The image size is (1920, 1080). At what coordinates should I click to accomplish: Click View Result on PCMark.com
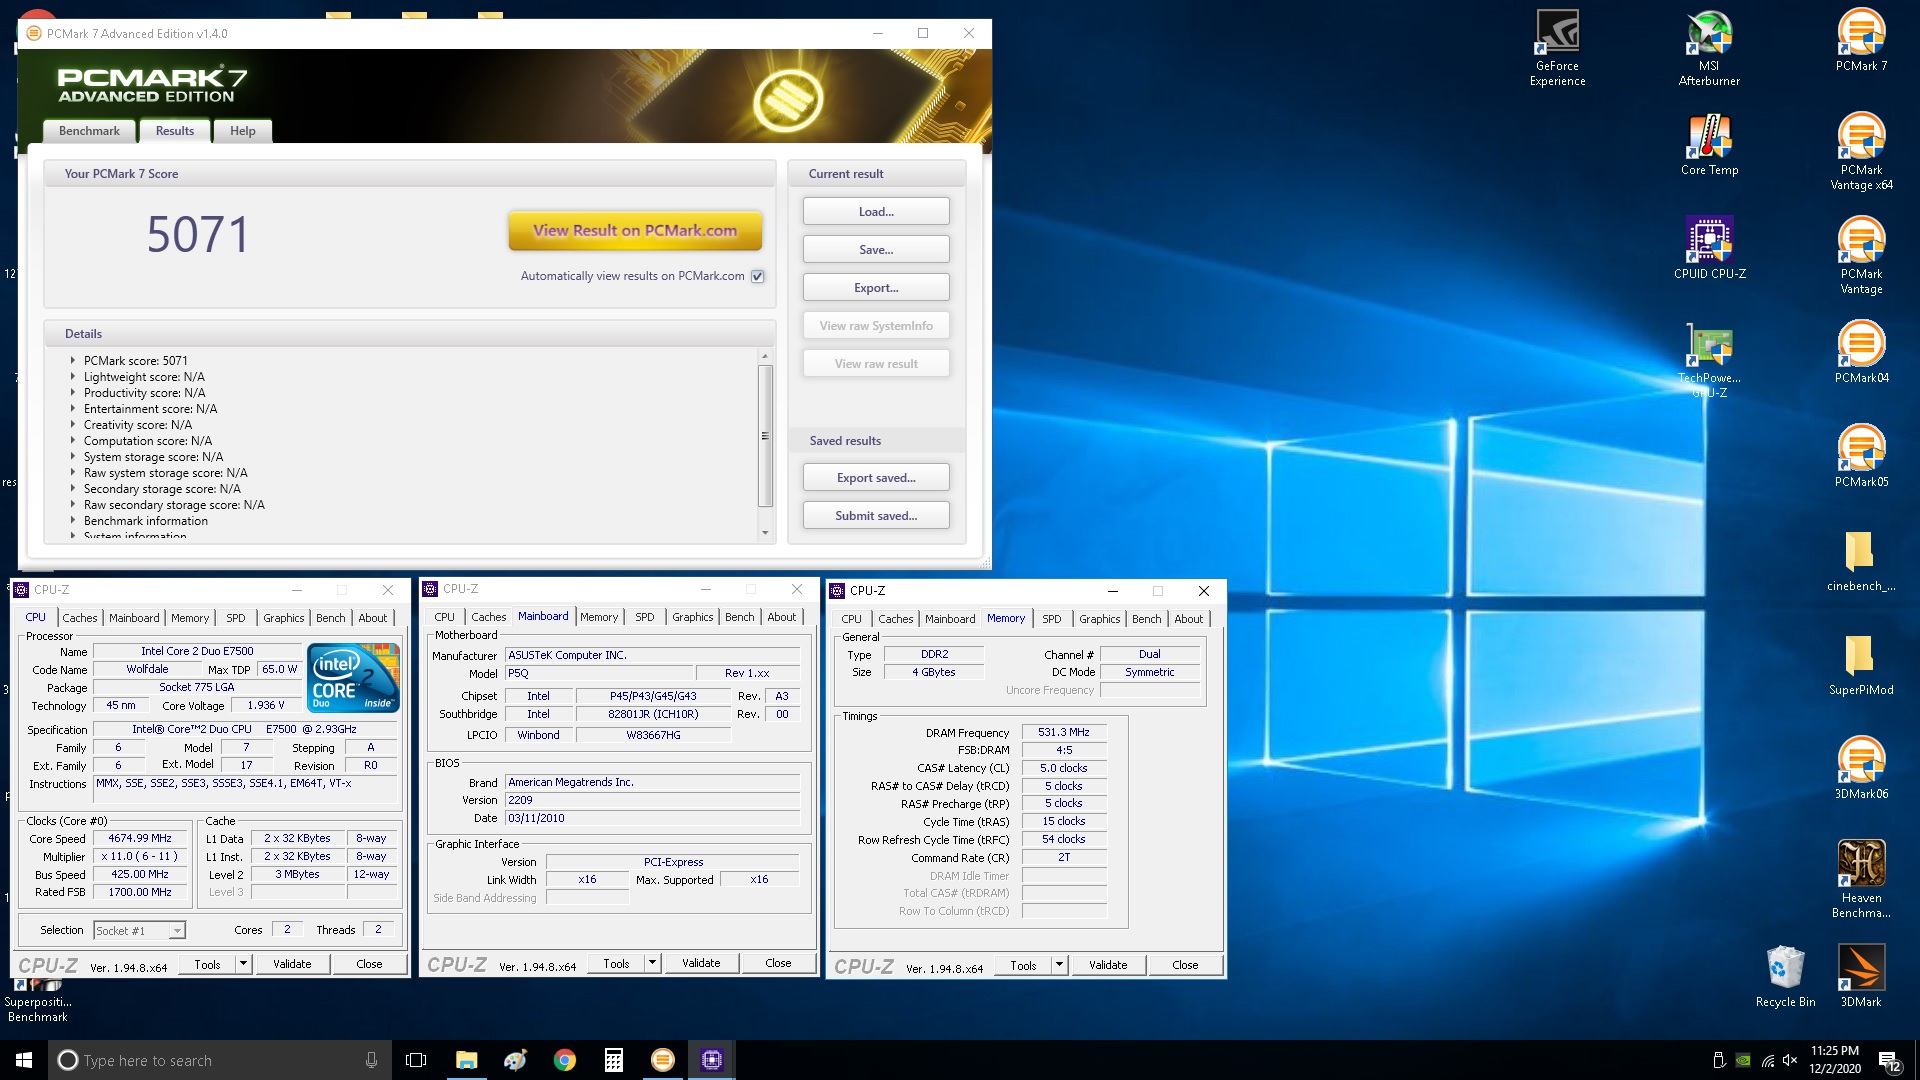[635, 231]
